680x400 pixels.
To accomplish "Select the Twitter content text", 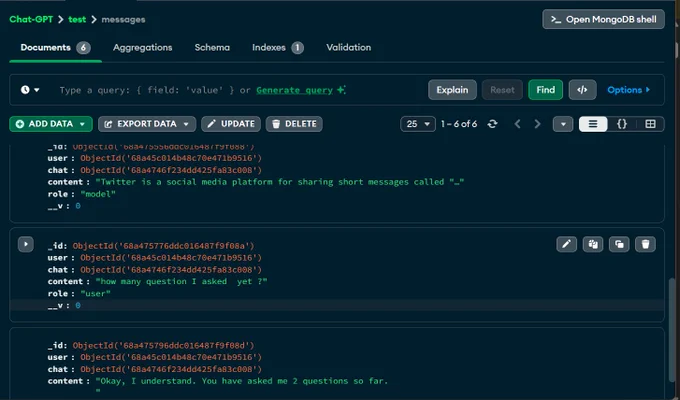I will (x=280, y=182).
